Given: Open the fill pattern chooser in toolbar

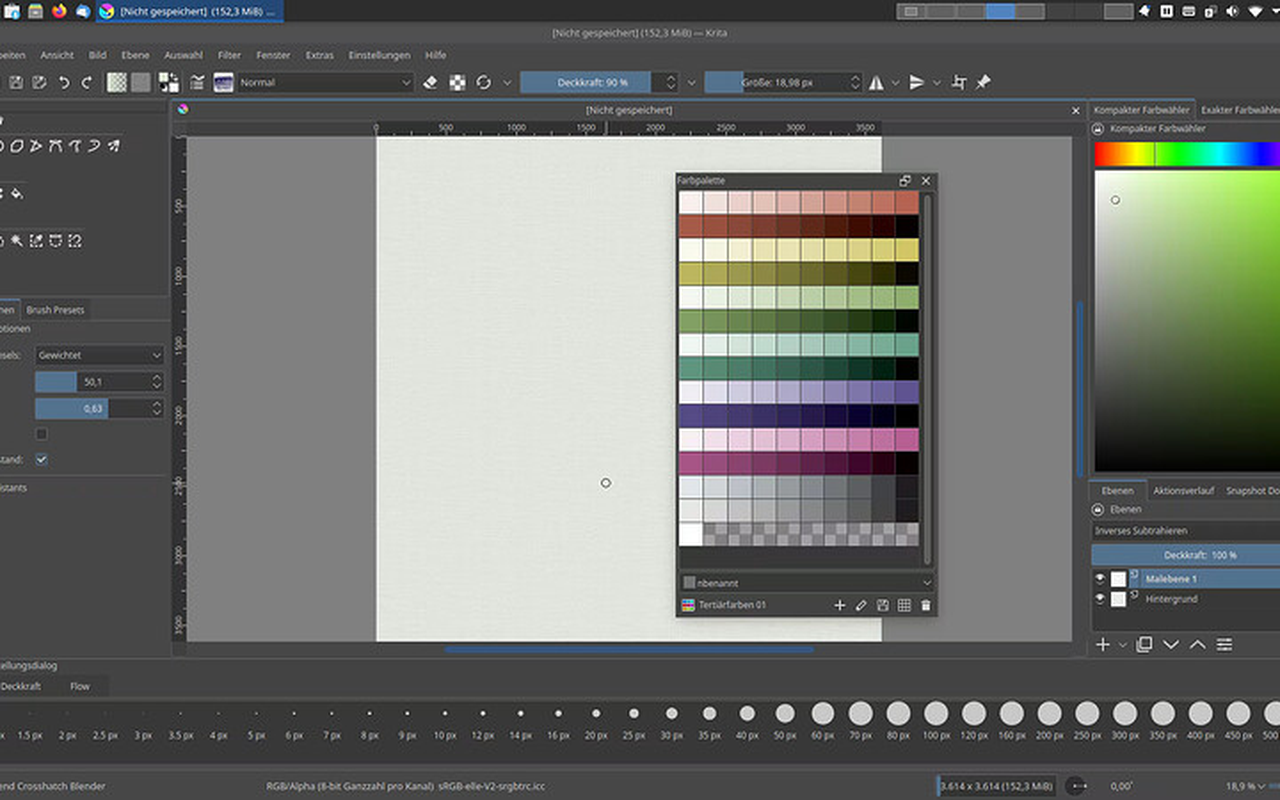Looking at the screenshot, I should tap(141, 83).
